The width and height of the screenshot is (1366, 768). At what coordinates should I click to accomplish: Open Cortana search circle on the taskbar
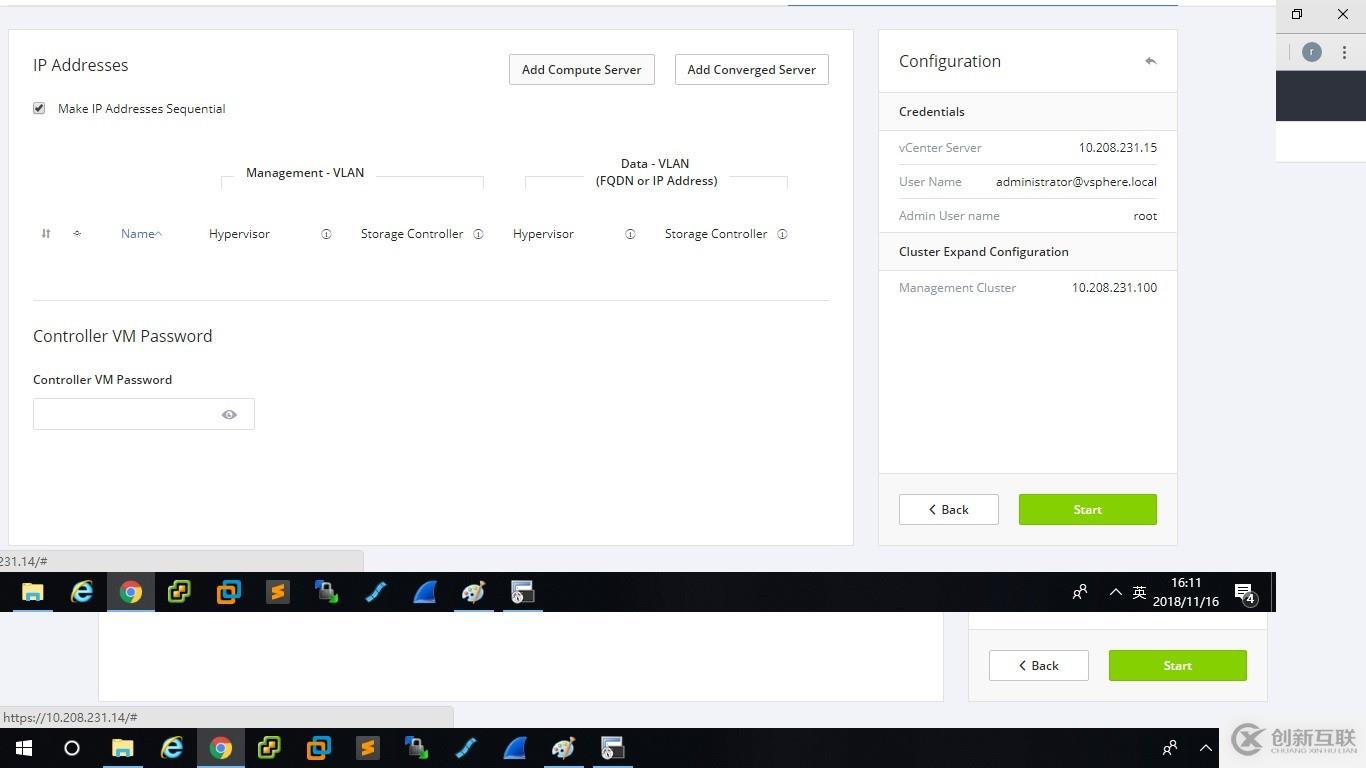point(72,748)
